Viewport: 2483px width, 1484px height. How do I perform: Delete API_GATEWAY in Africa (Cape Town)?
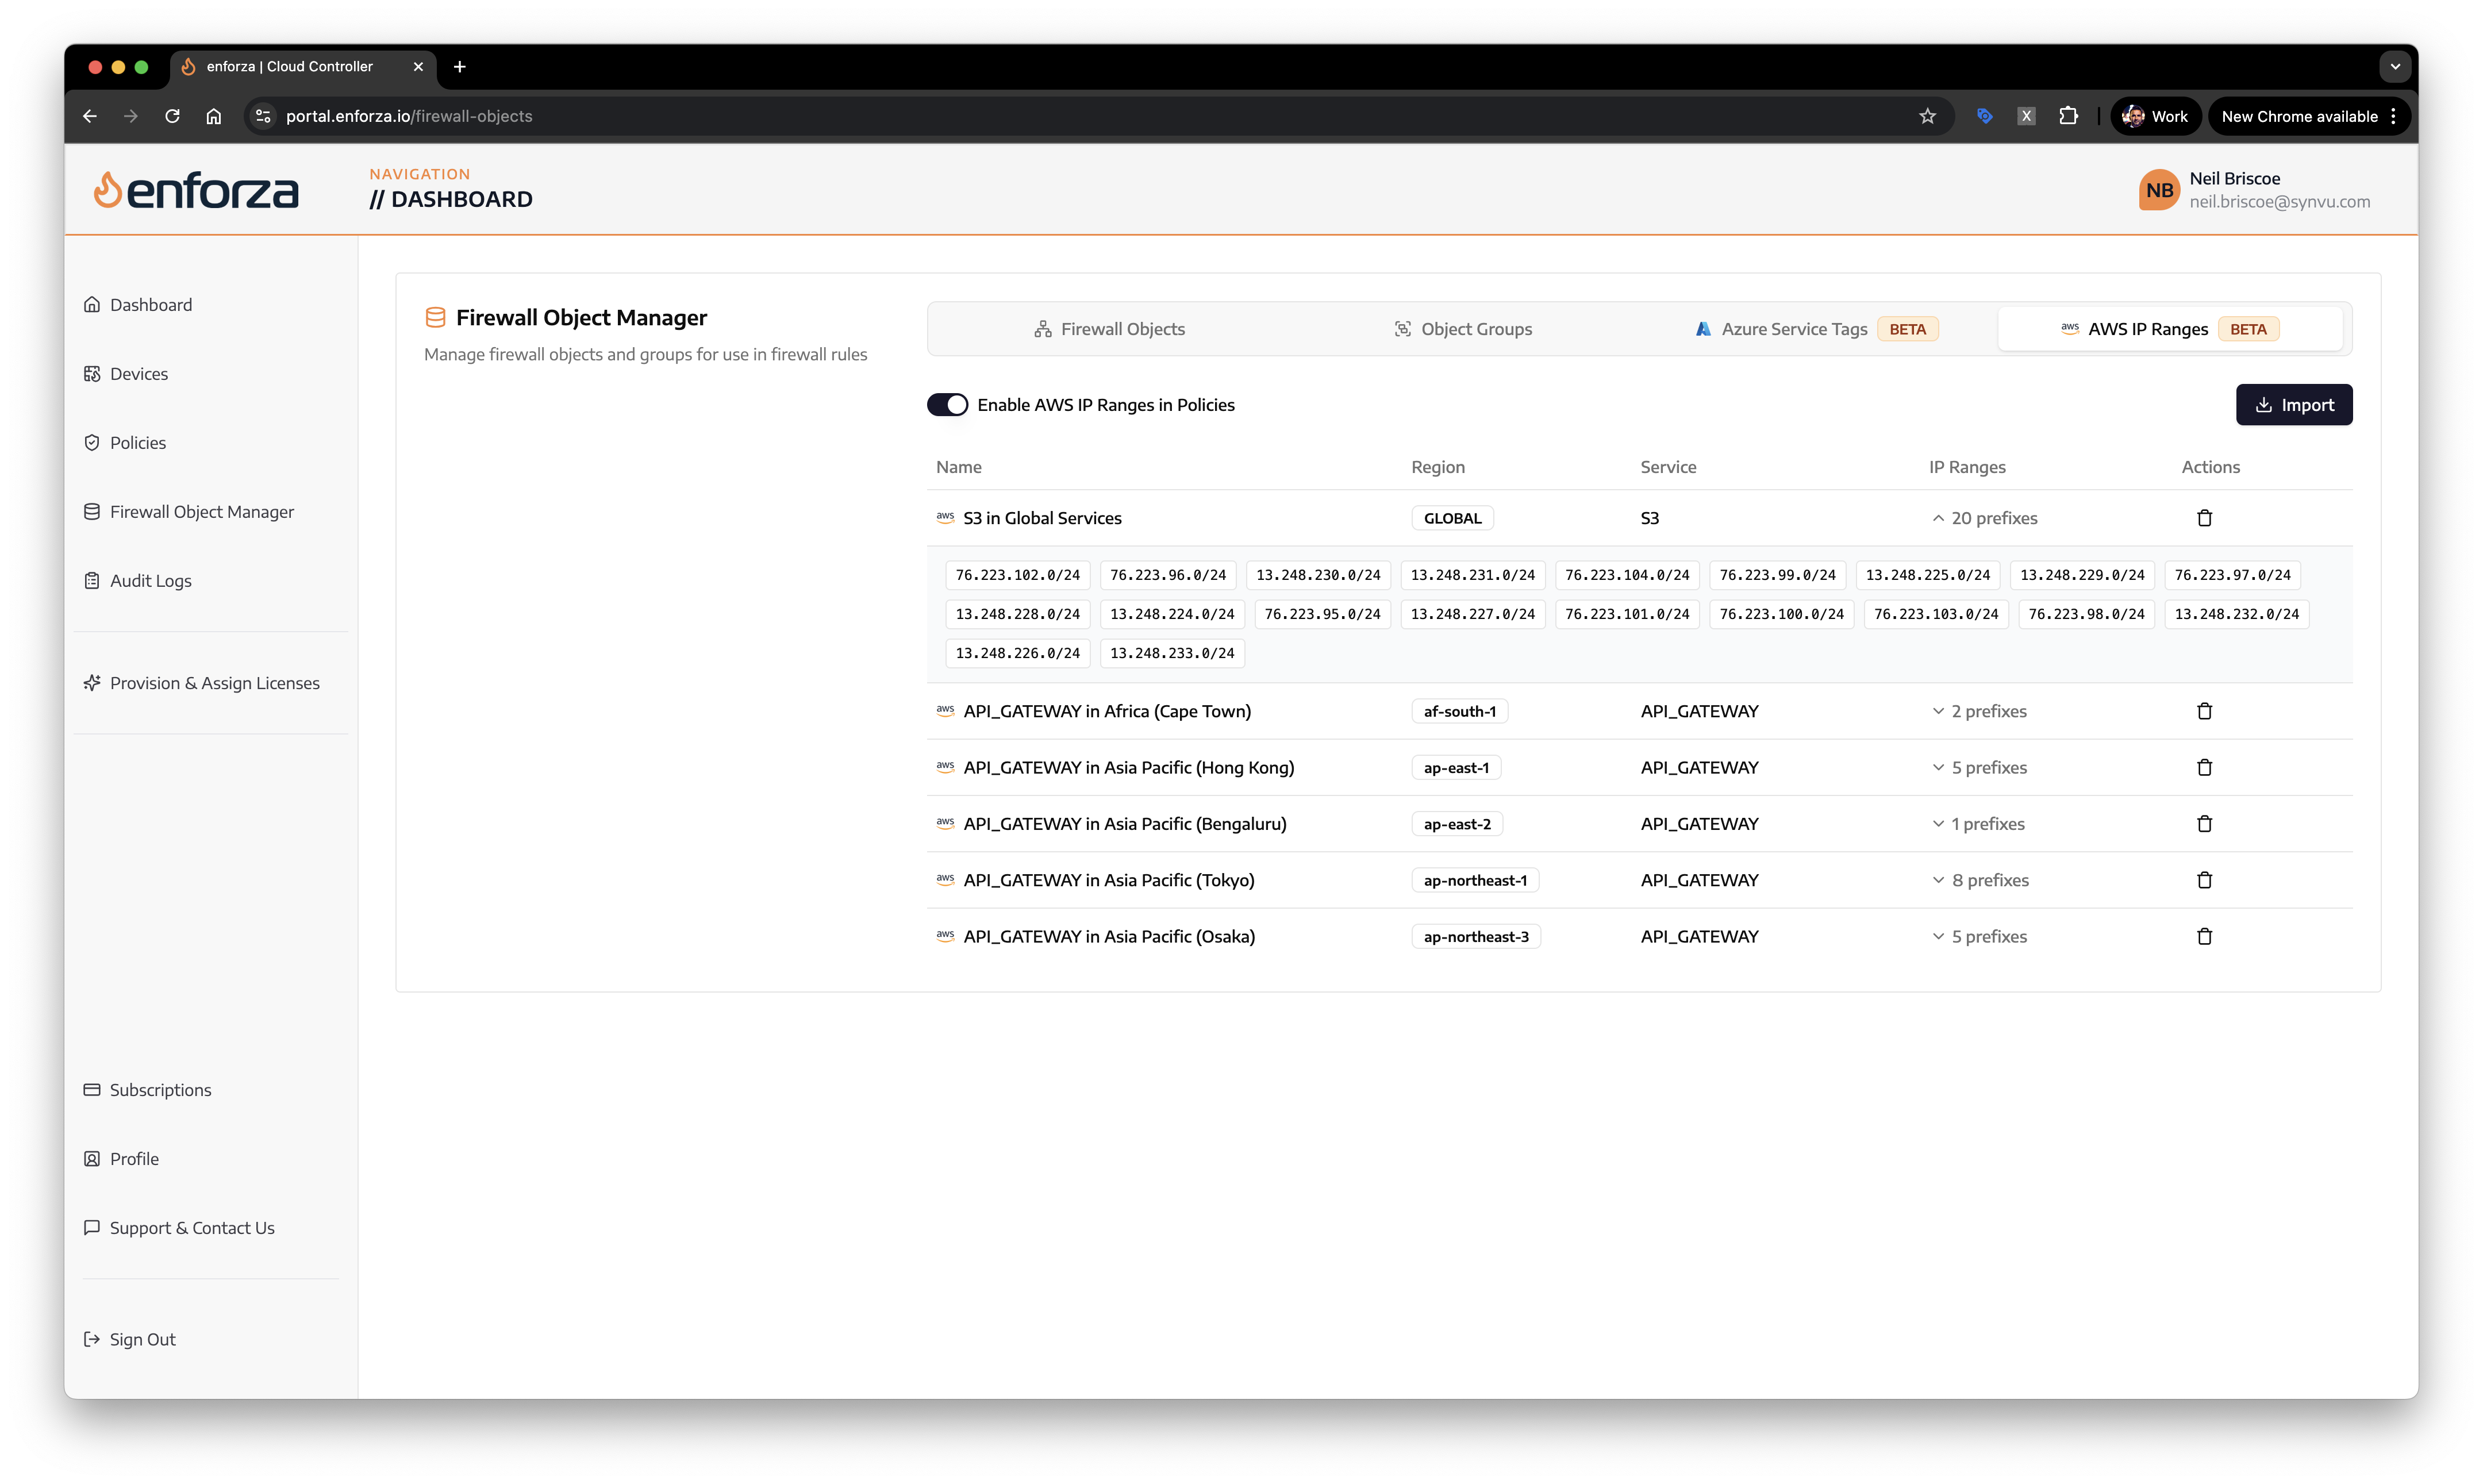click(2204, 711)
